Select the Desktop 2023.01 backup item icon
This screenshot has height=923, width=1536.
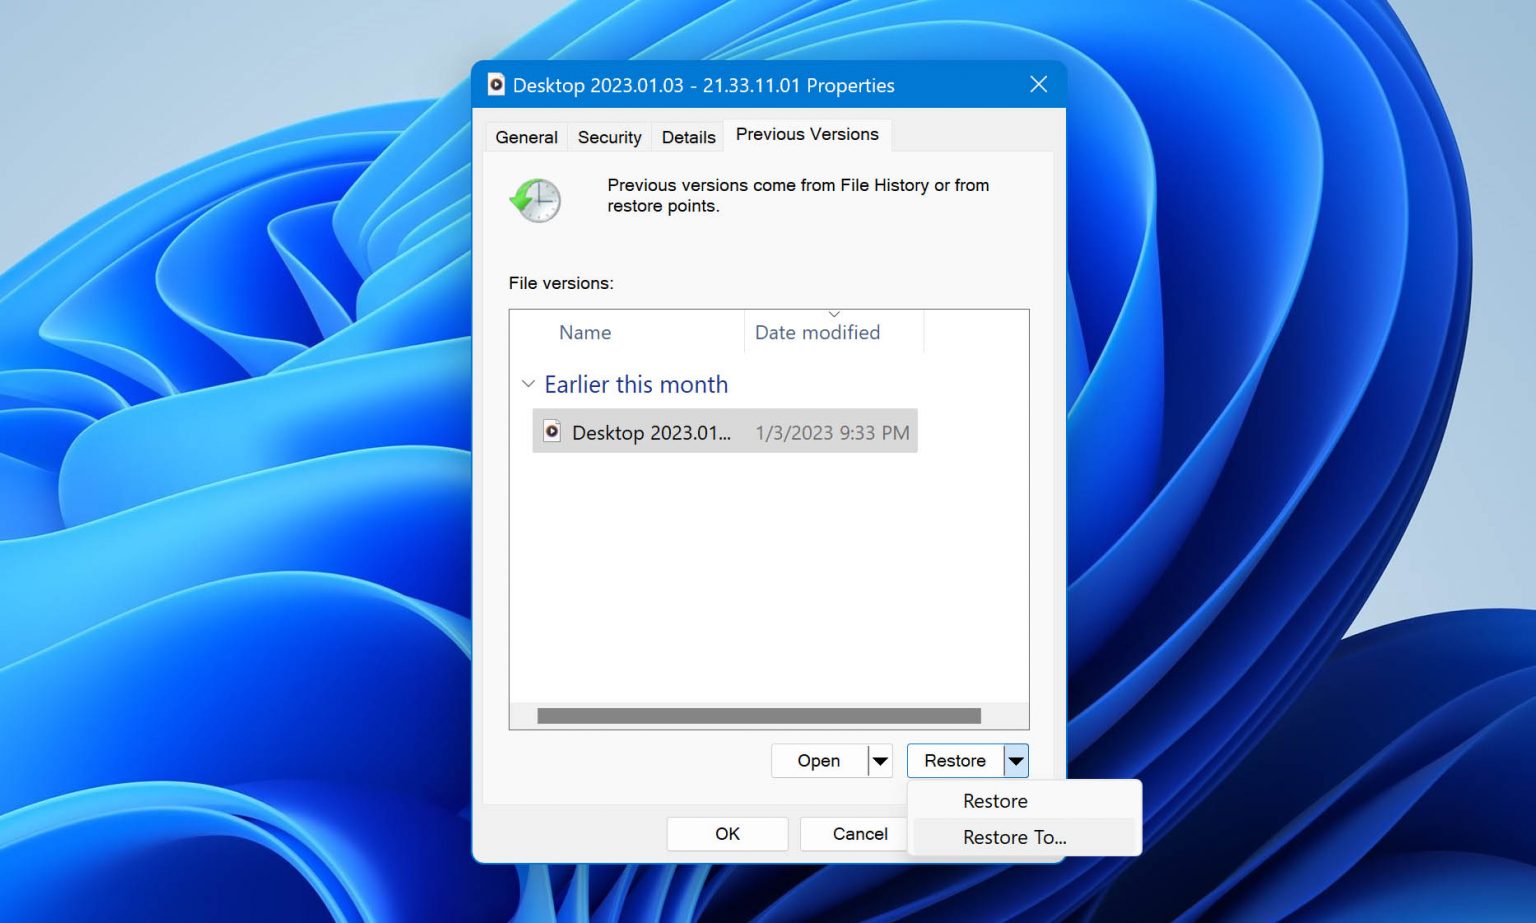(551, 431)
